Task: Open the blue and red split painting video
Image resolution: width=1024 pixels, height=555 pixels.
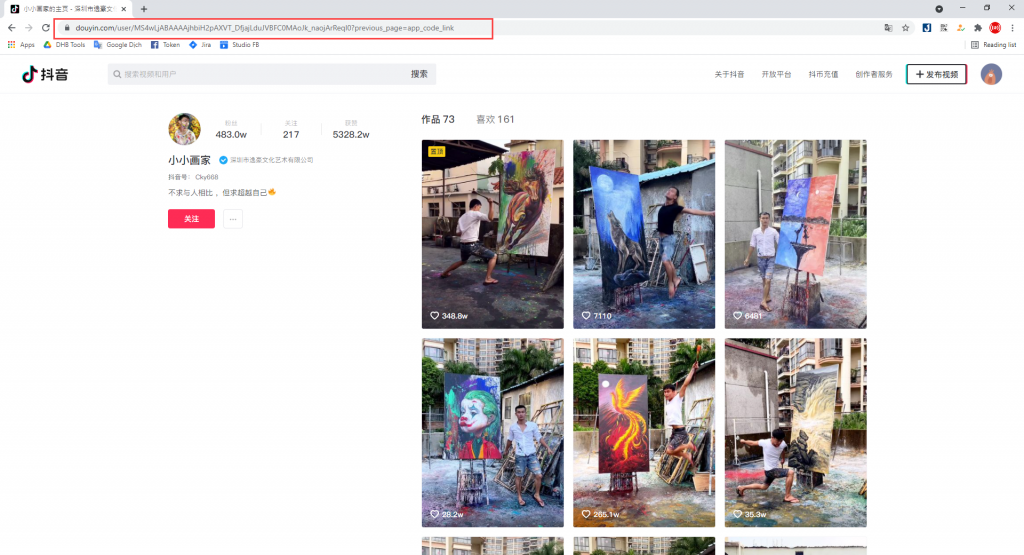Action: coord(795,234)
